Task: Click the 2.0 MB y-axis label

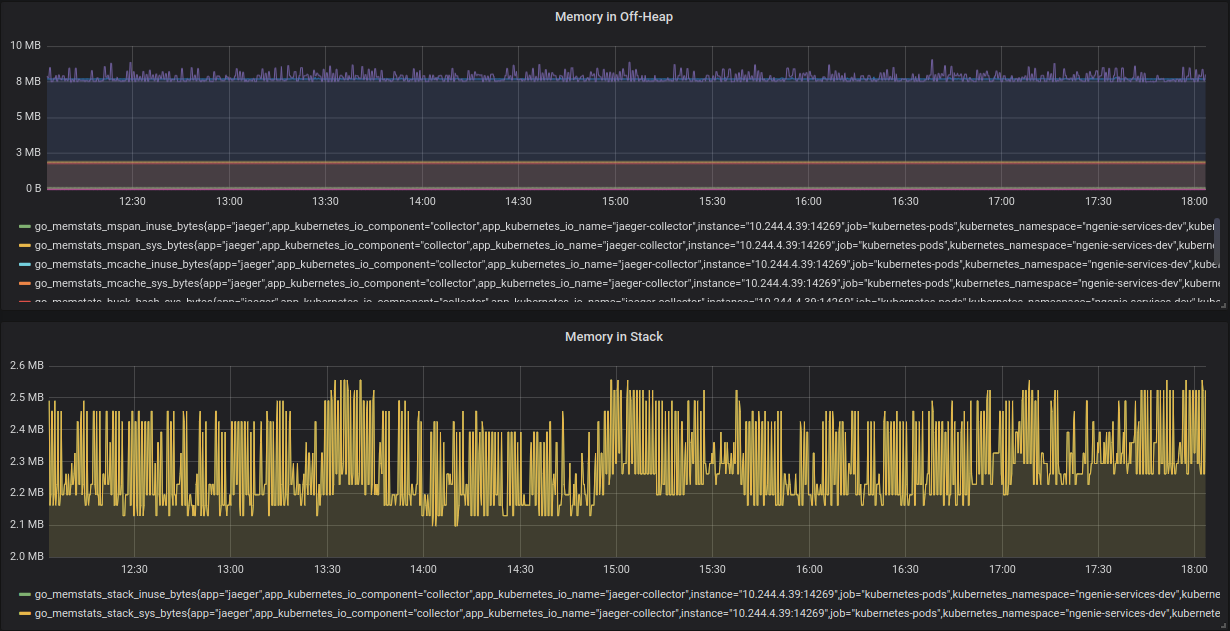Action: 26,557
